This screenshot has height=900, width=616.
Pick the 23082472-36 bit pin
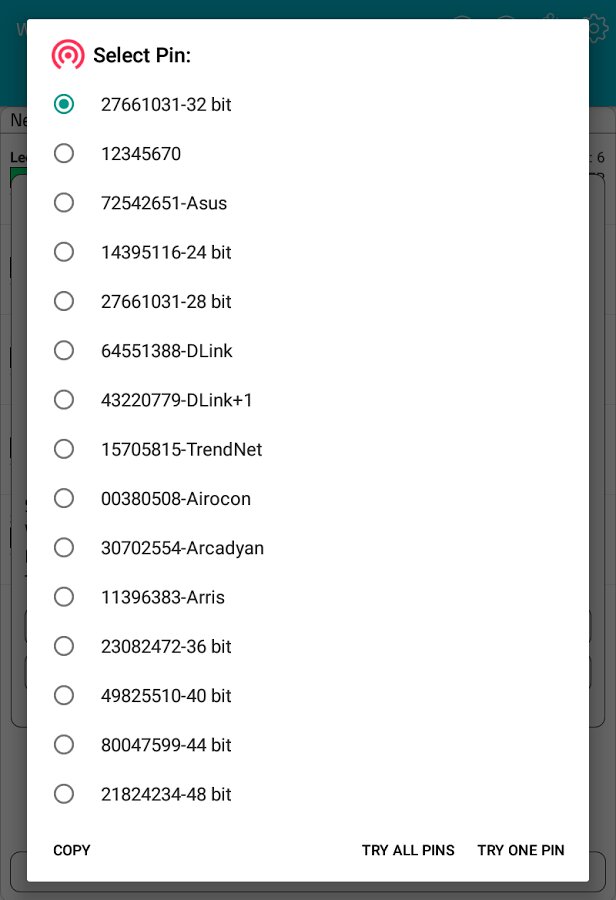coord(64,646)
